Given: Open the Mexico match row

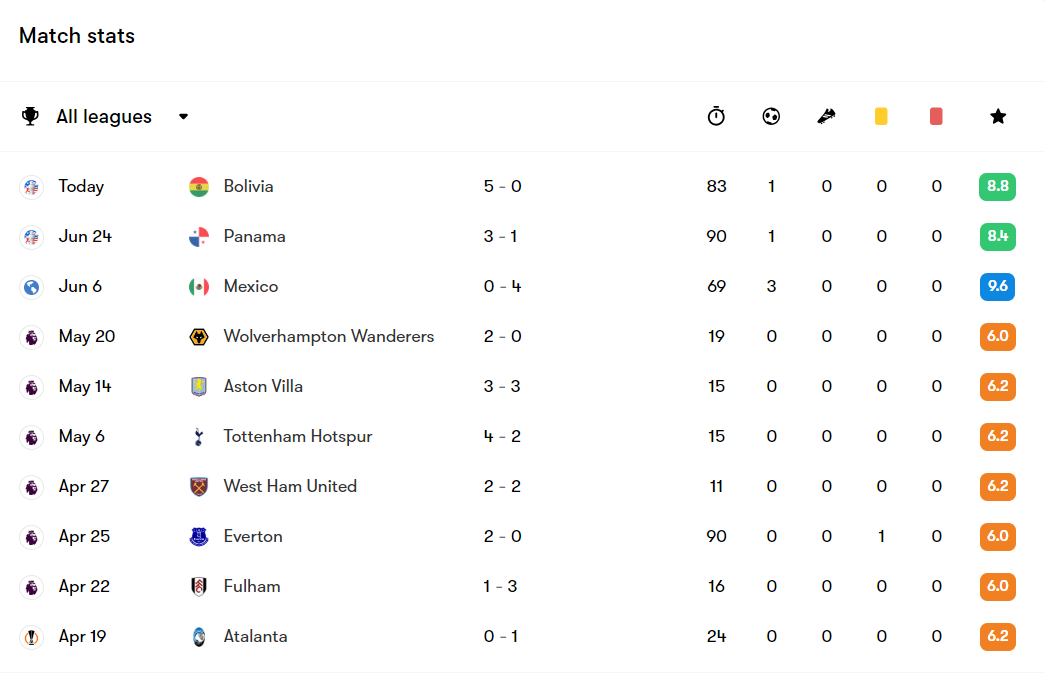Looking at the screenshot, I should pos(251,287).
